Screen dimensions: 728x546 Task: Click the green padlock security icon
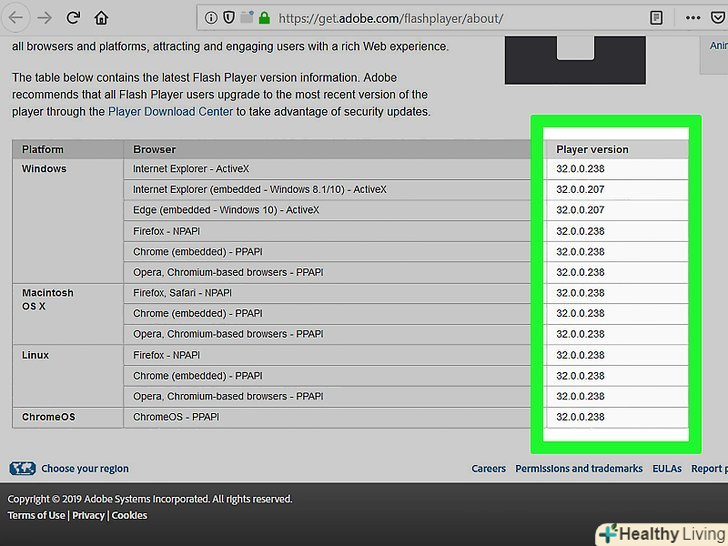click(x=265, y=18)
